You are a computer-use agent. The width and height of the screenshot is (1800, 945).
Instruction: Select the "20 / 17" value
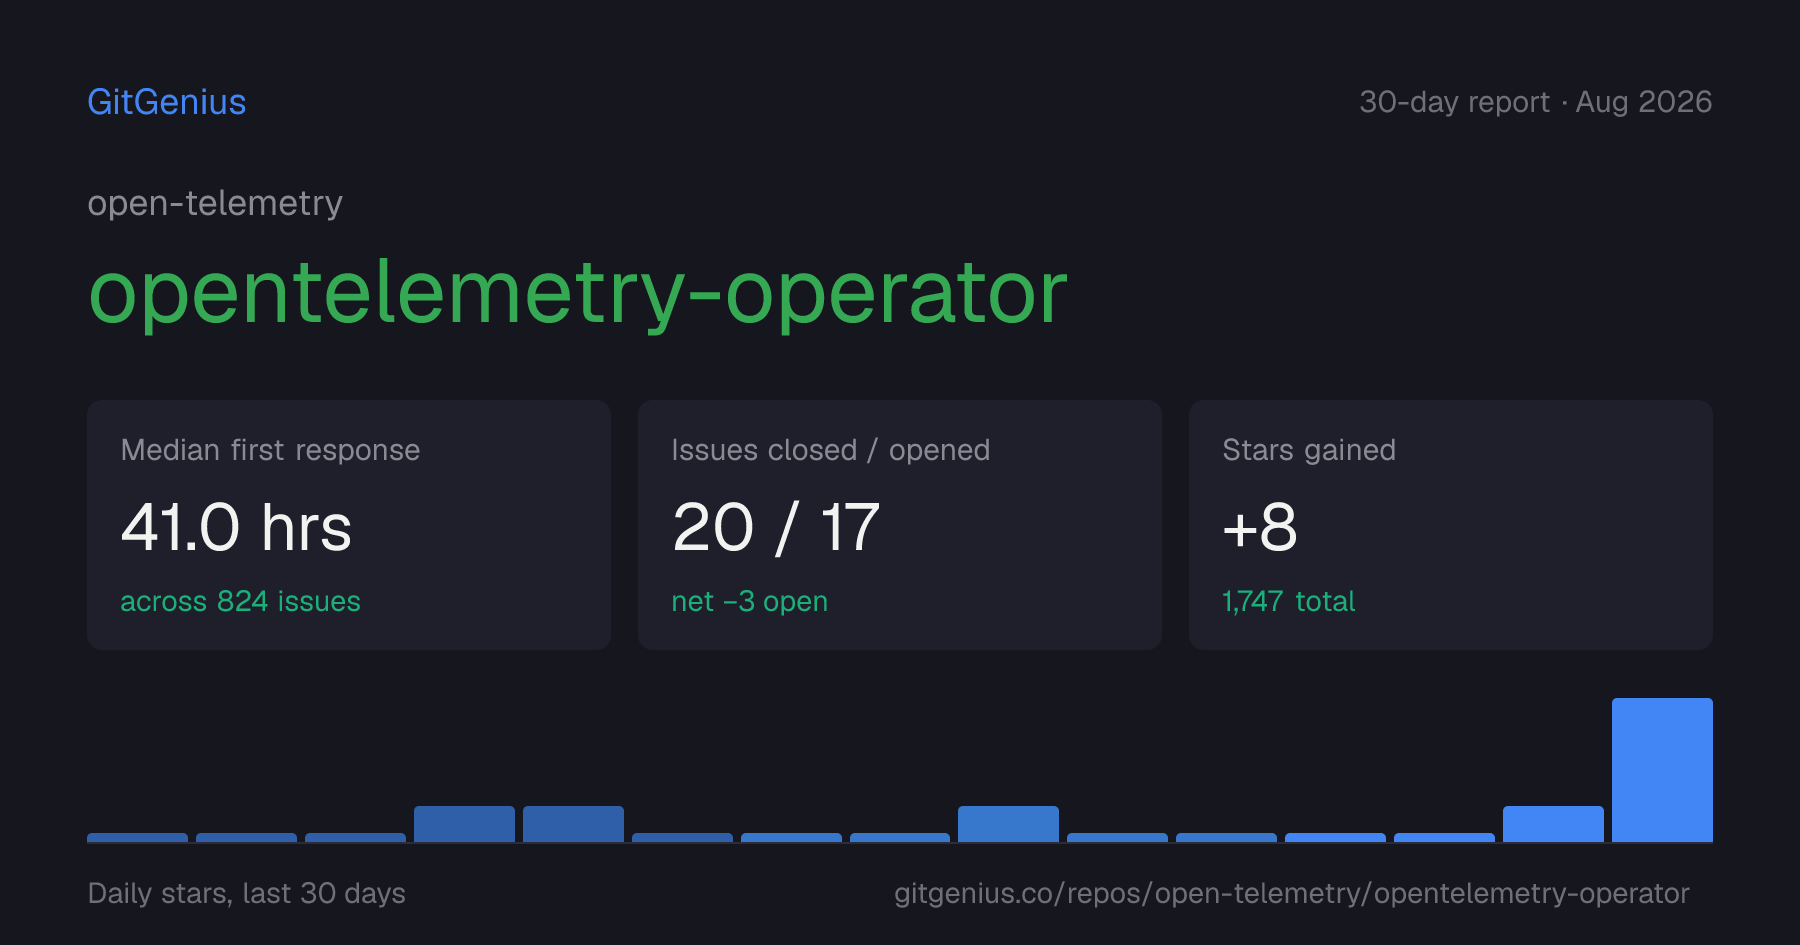776,527
